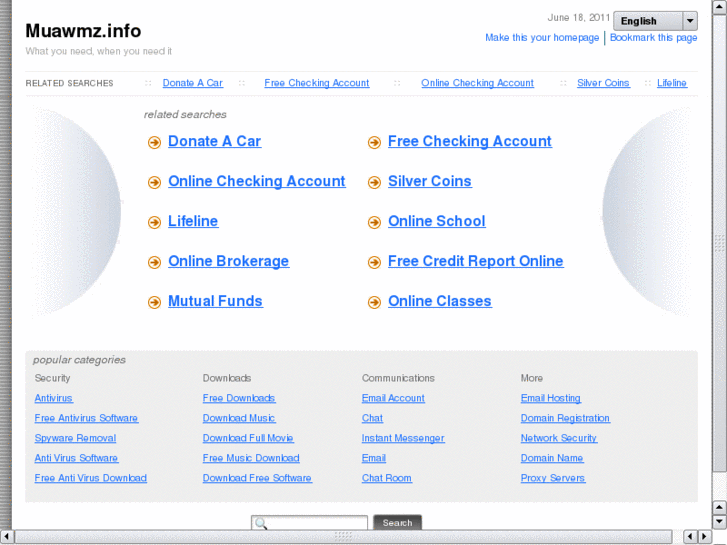Visit the Email link under Communications
This screenshot has height=545, width=727.
click(x=373, y=458)
